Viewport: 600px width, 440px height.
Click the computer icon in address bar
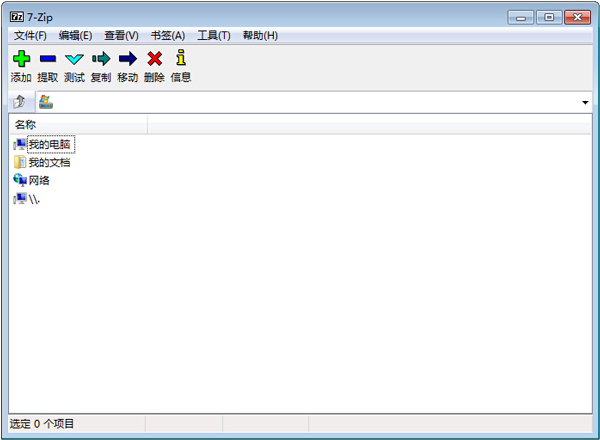pos(46,102)
